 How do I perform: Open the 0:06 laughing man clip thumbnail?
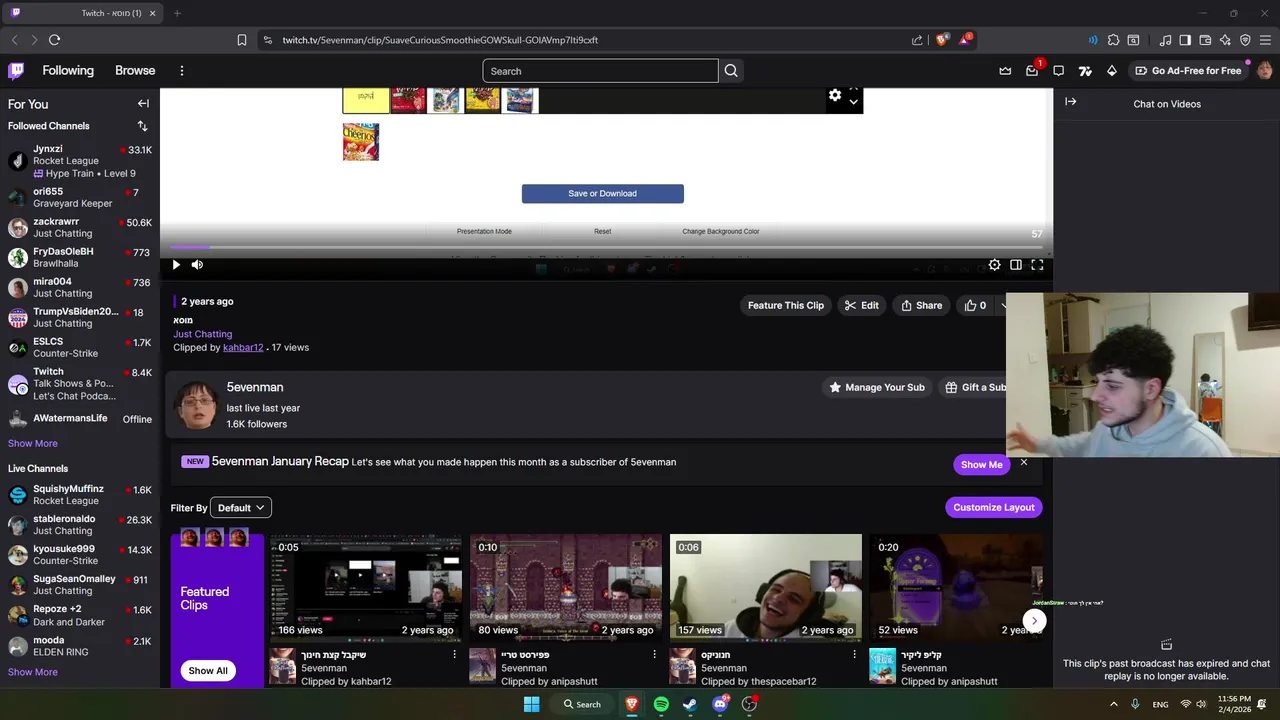click(765, 587)
